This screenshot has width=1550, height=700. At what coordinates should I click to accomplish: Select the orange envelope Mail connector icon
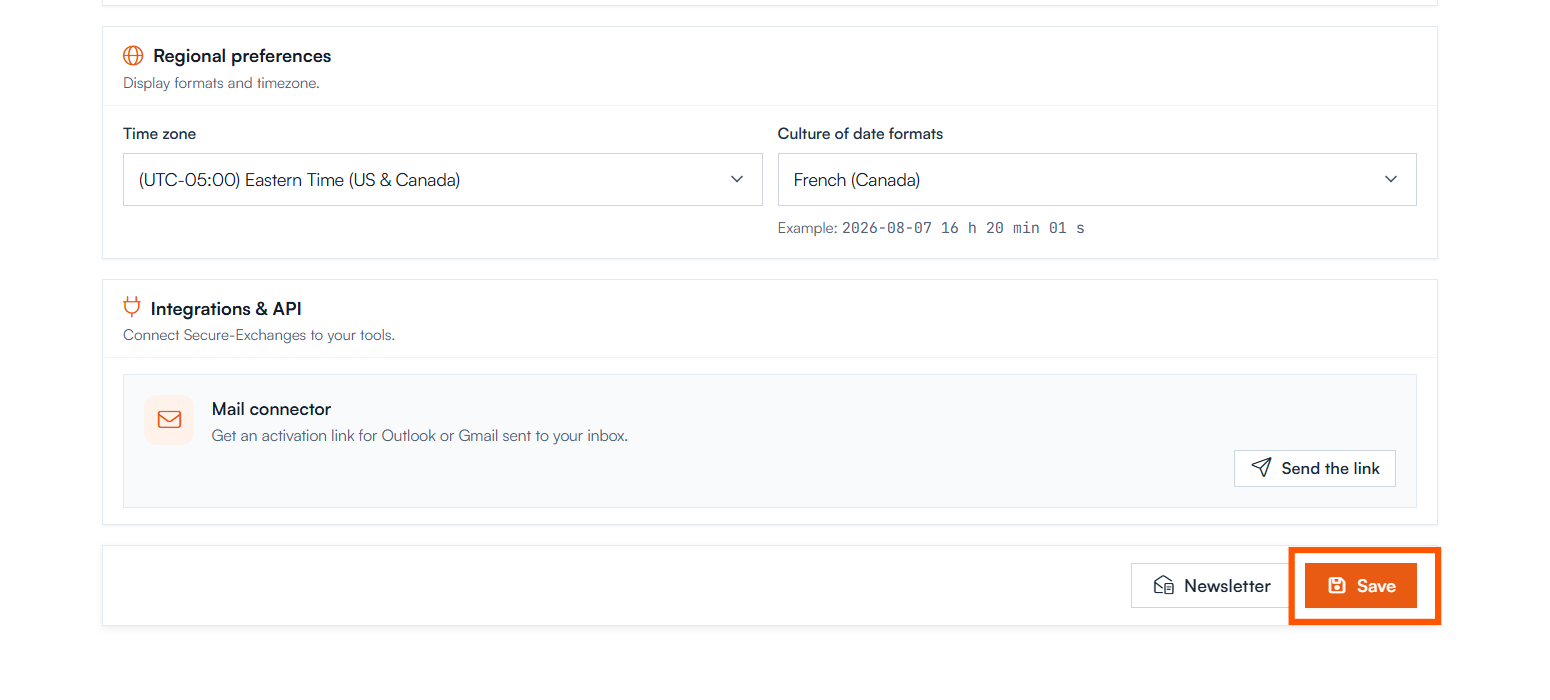pyautogui.click(x=169, y=420)
